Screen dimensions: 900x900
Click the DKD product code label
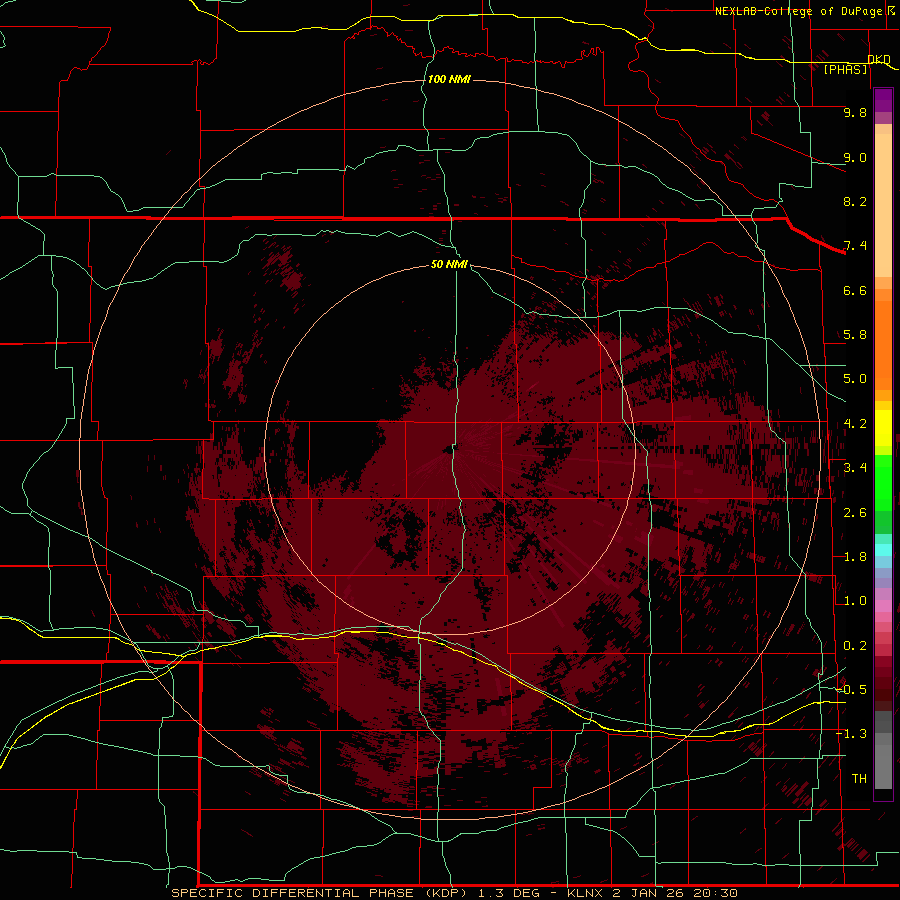879,59
